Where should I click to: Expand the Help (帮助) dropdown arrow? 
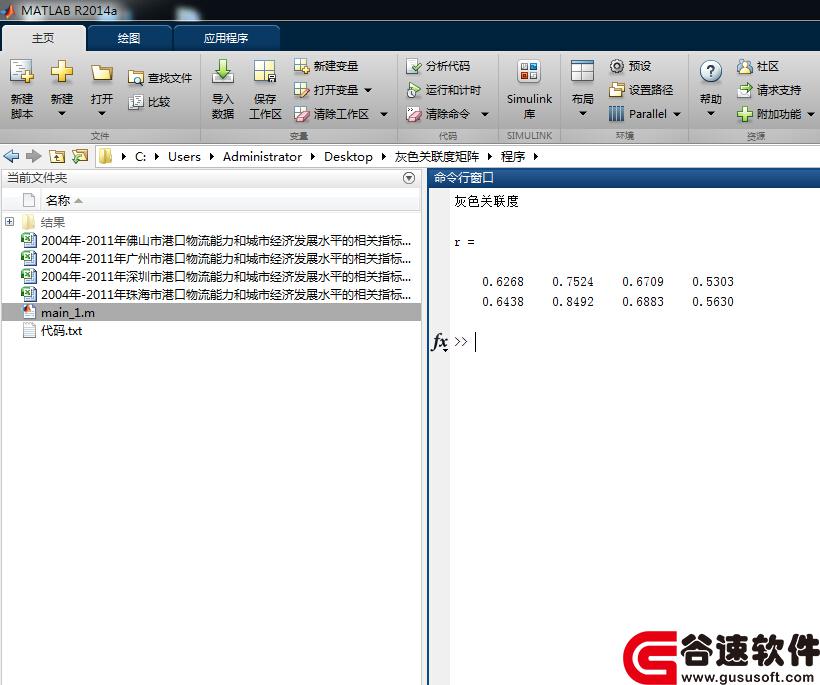coord(711,113)
